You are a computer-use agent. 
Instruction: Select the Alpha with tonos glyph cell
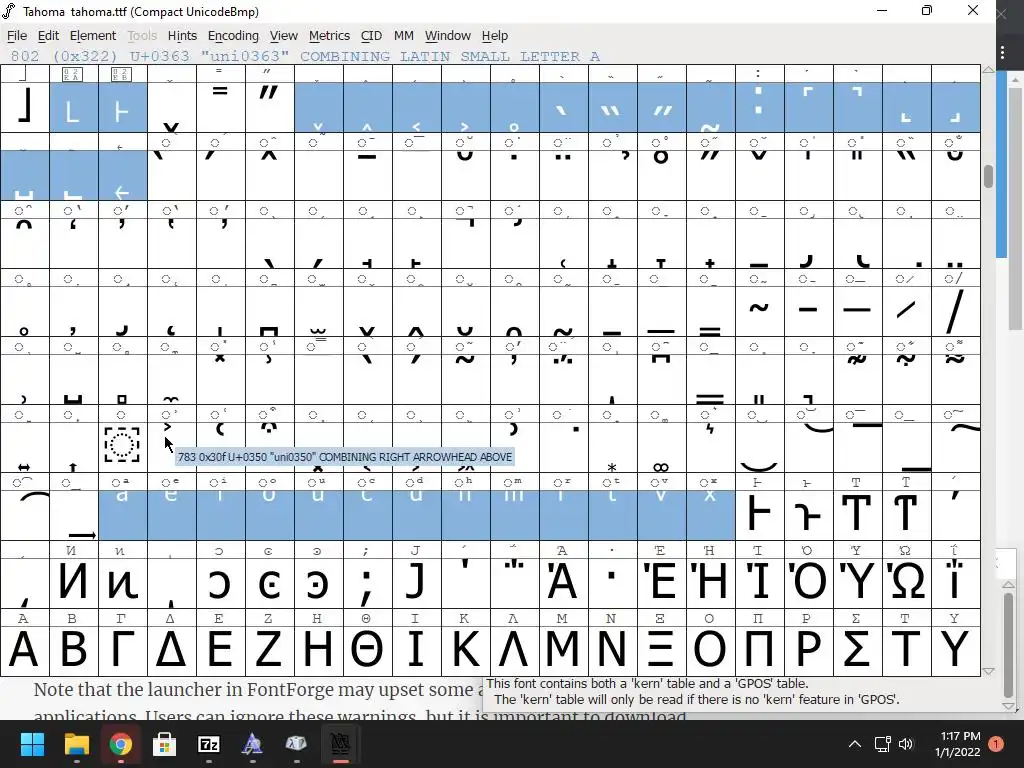564,581
